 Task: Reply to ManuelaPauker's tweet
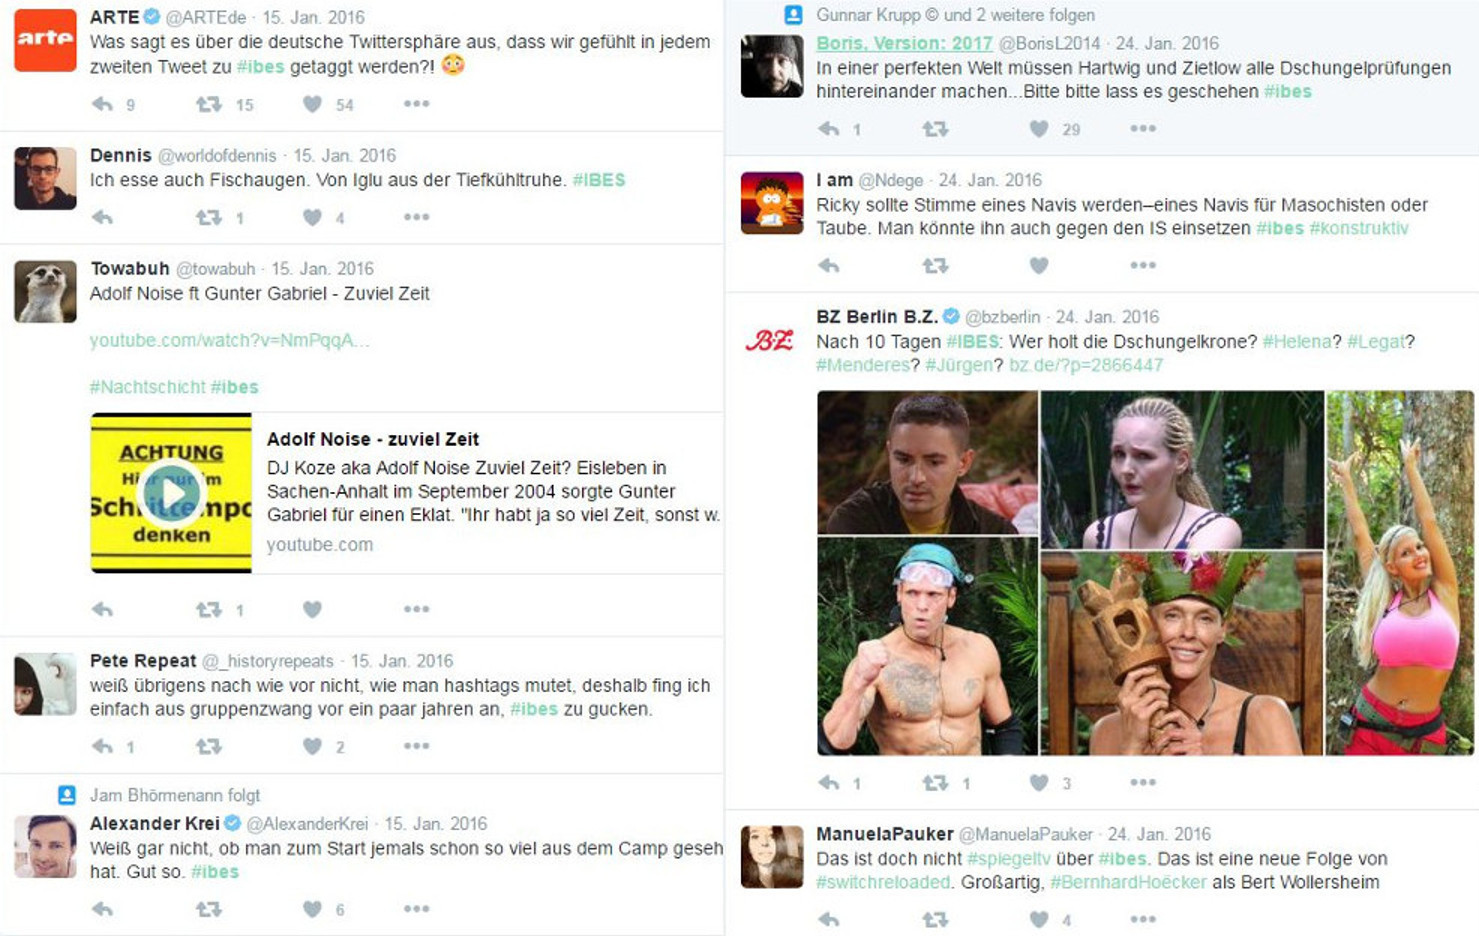(828, 919)
